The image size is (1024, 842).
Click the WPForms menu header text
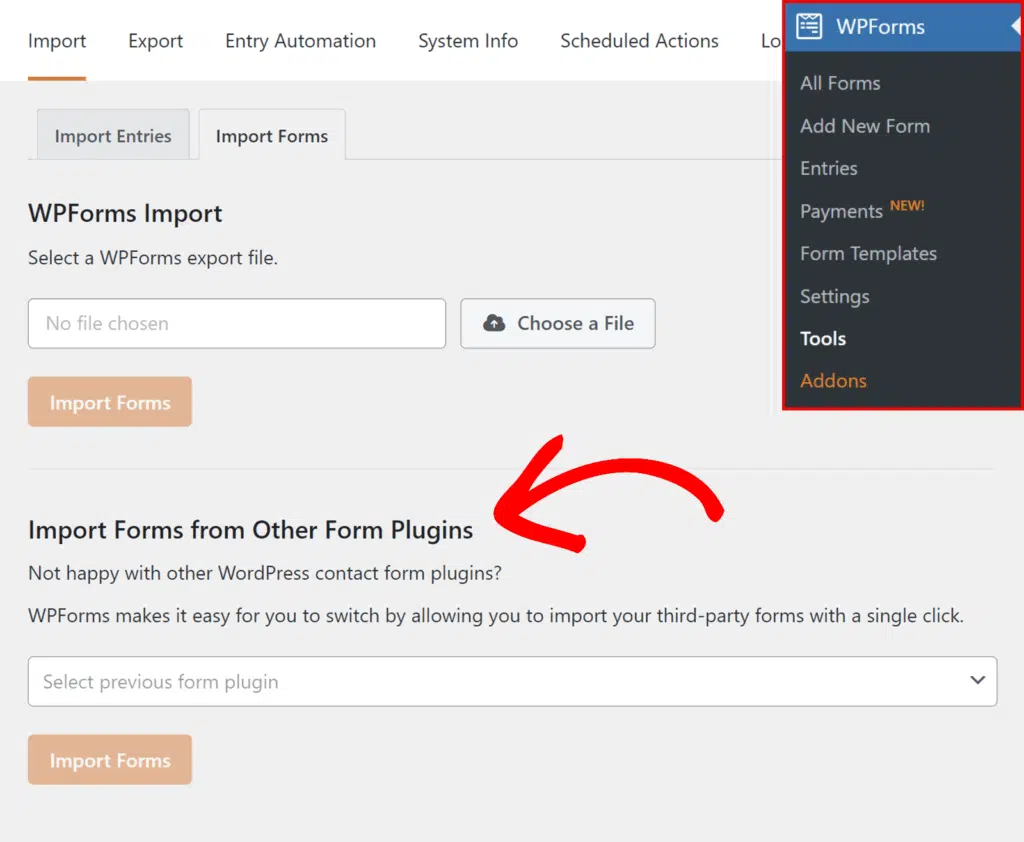click(880, 27)
